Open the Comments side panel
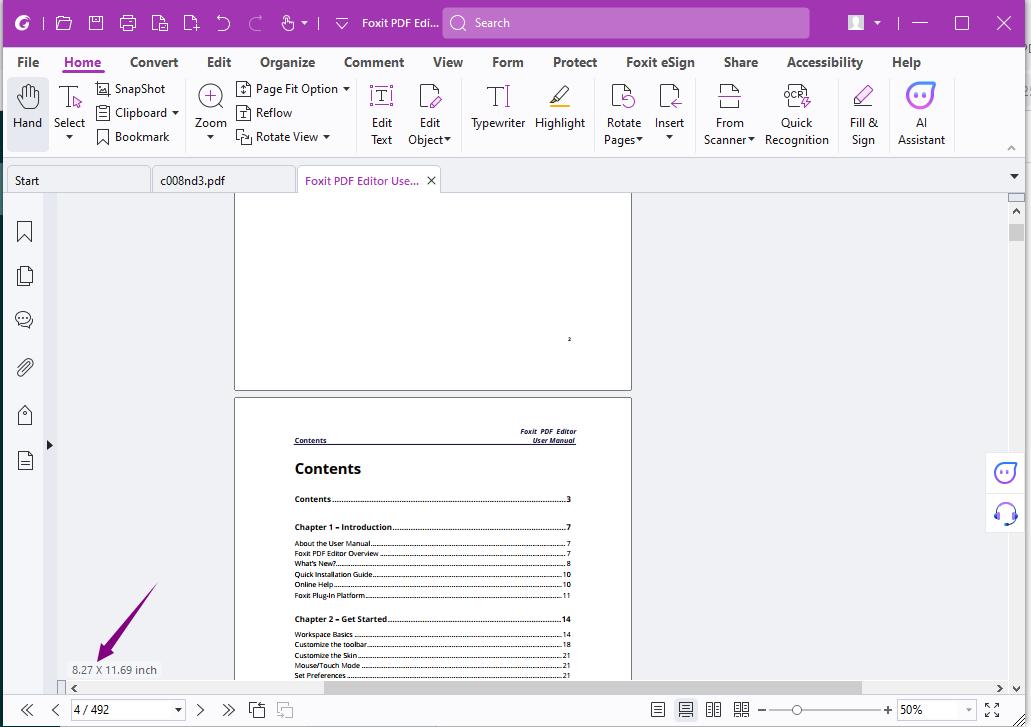1031x727 pixels. click(x=24, y=320)
